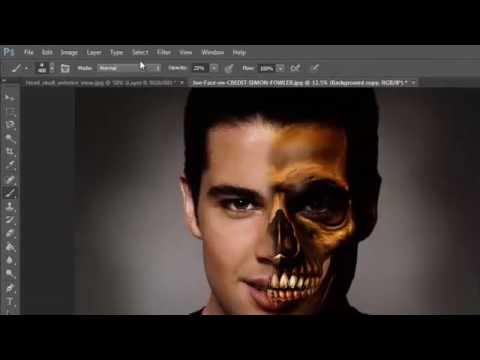480x360 pixels.
Task: Select the Crop tool
Action: coord(10,152)
